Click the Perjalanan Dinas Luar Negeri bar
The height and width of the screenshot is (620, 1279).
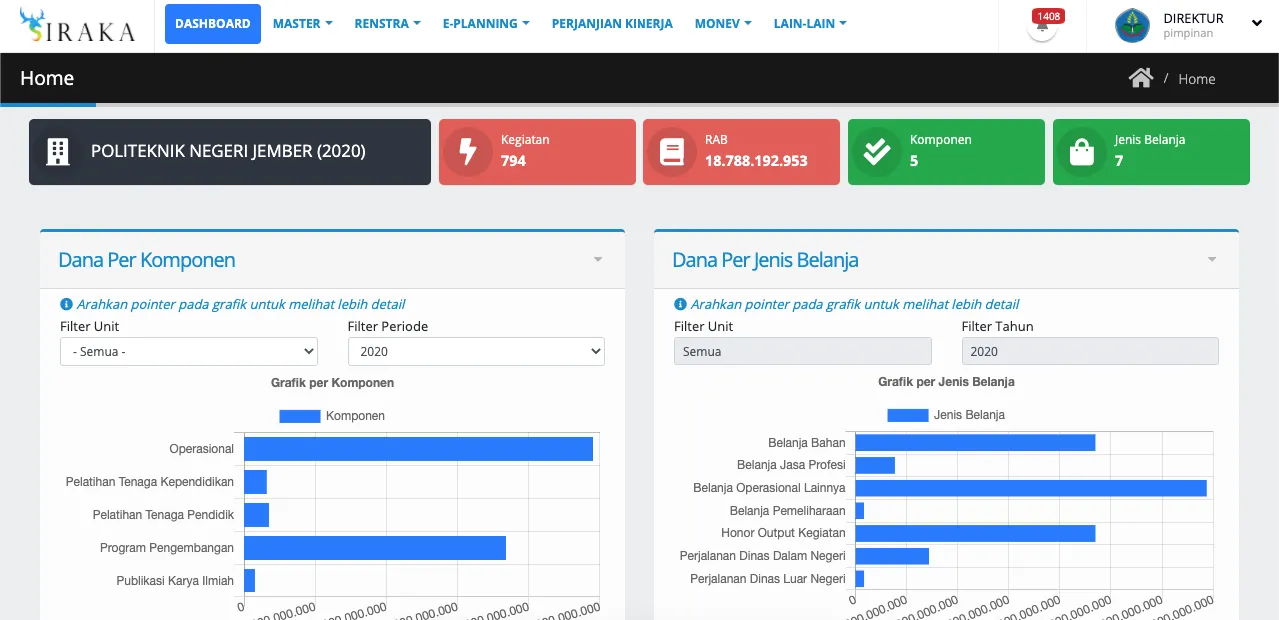(859, 579)
